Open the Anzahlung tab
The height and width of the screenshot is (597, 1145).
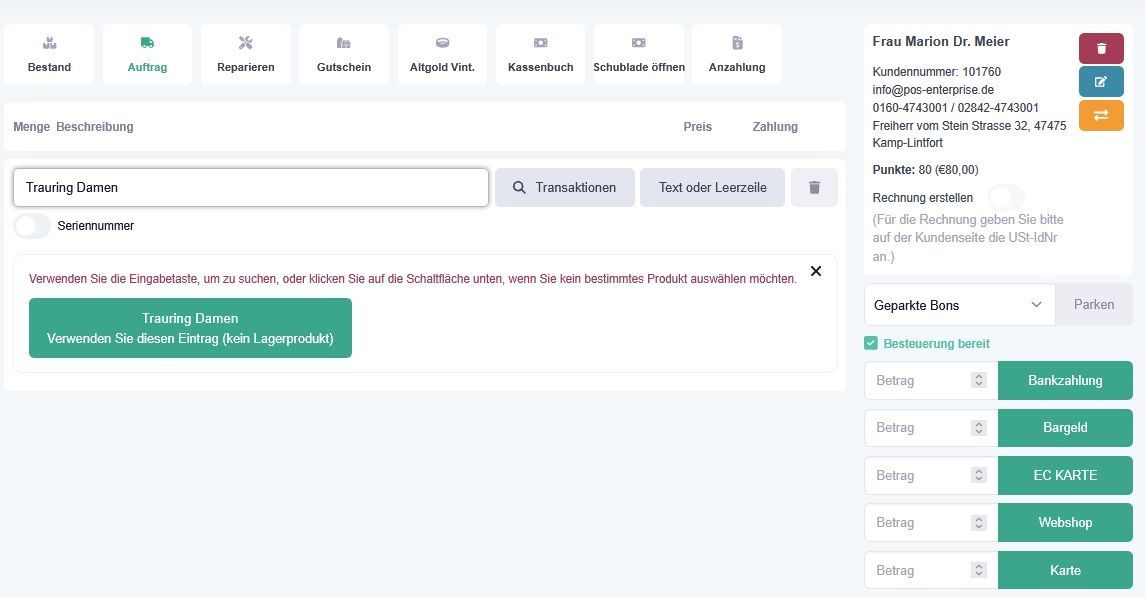(x=737, y=55)
